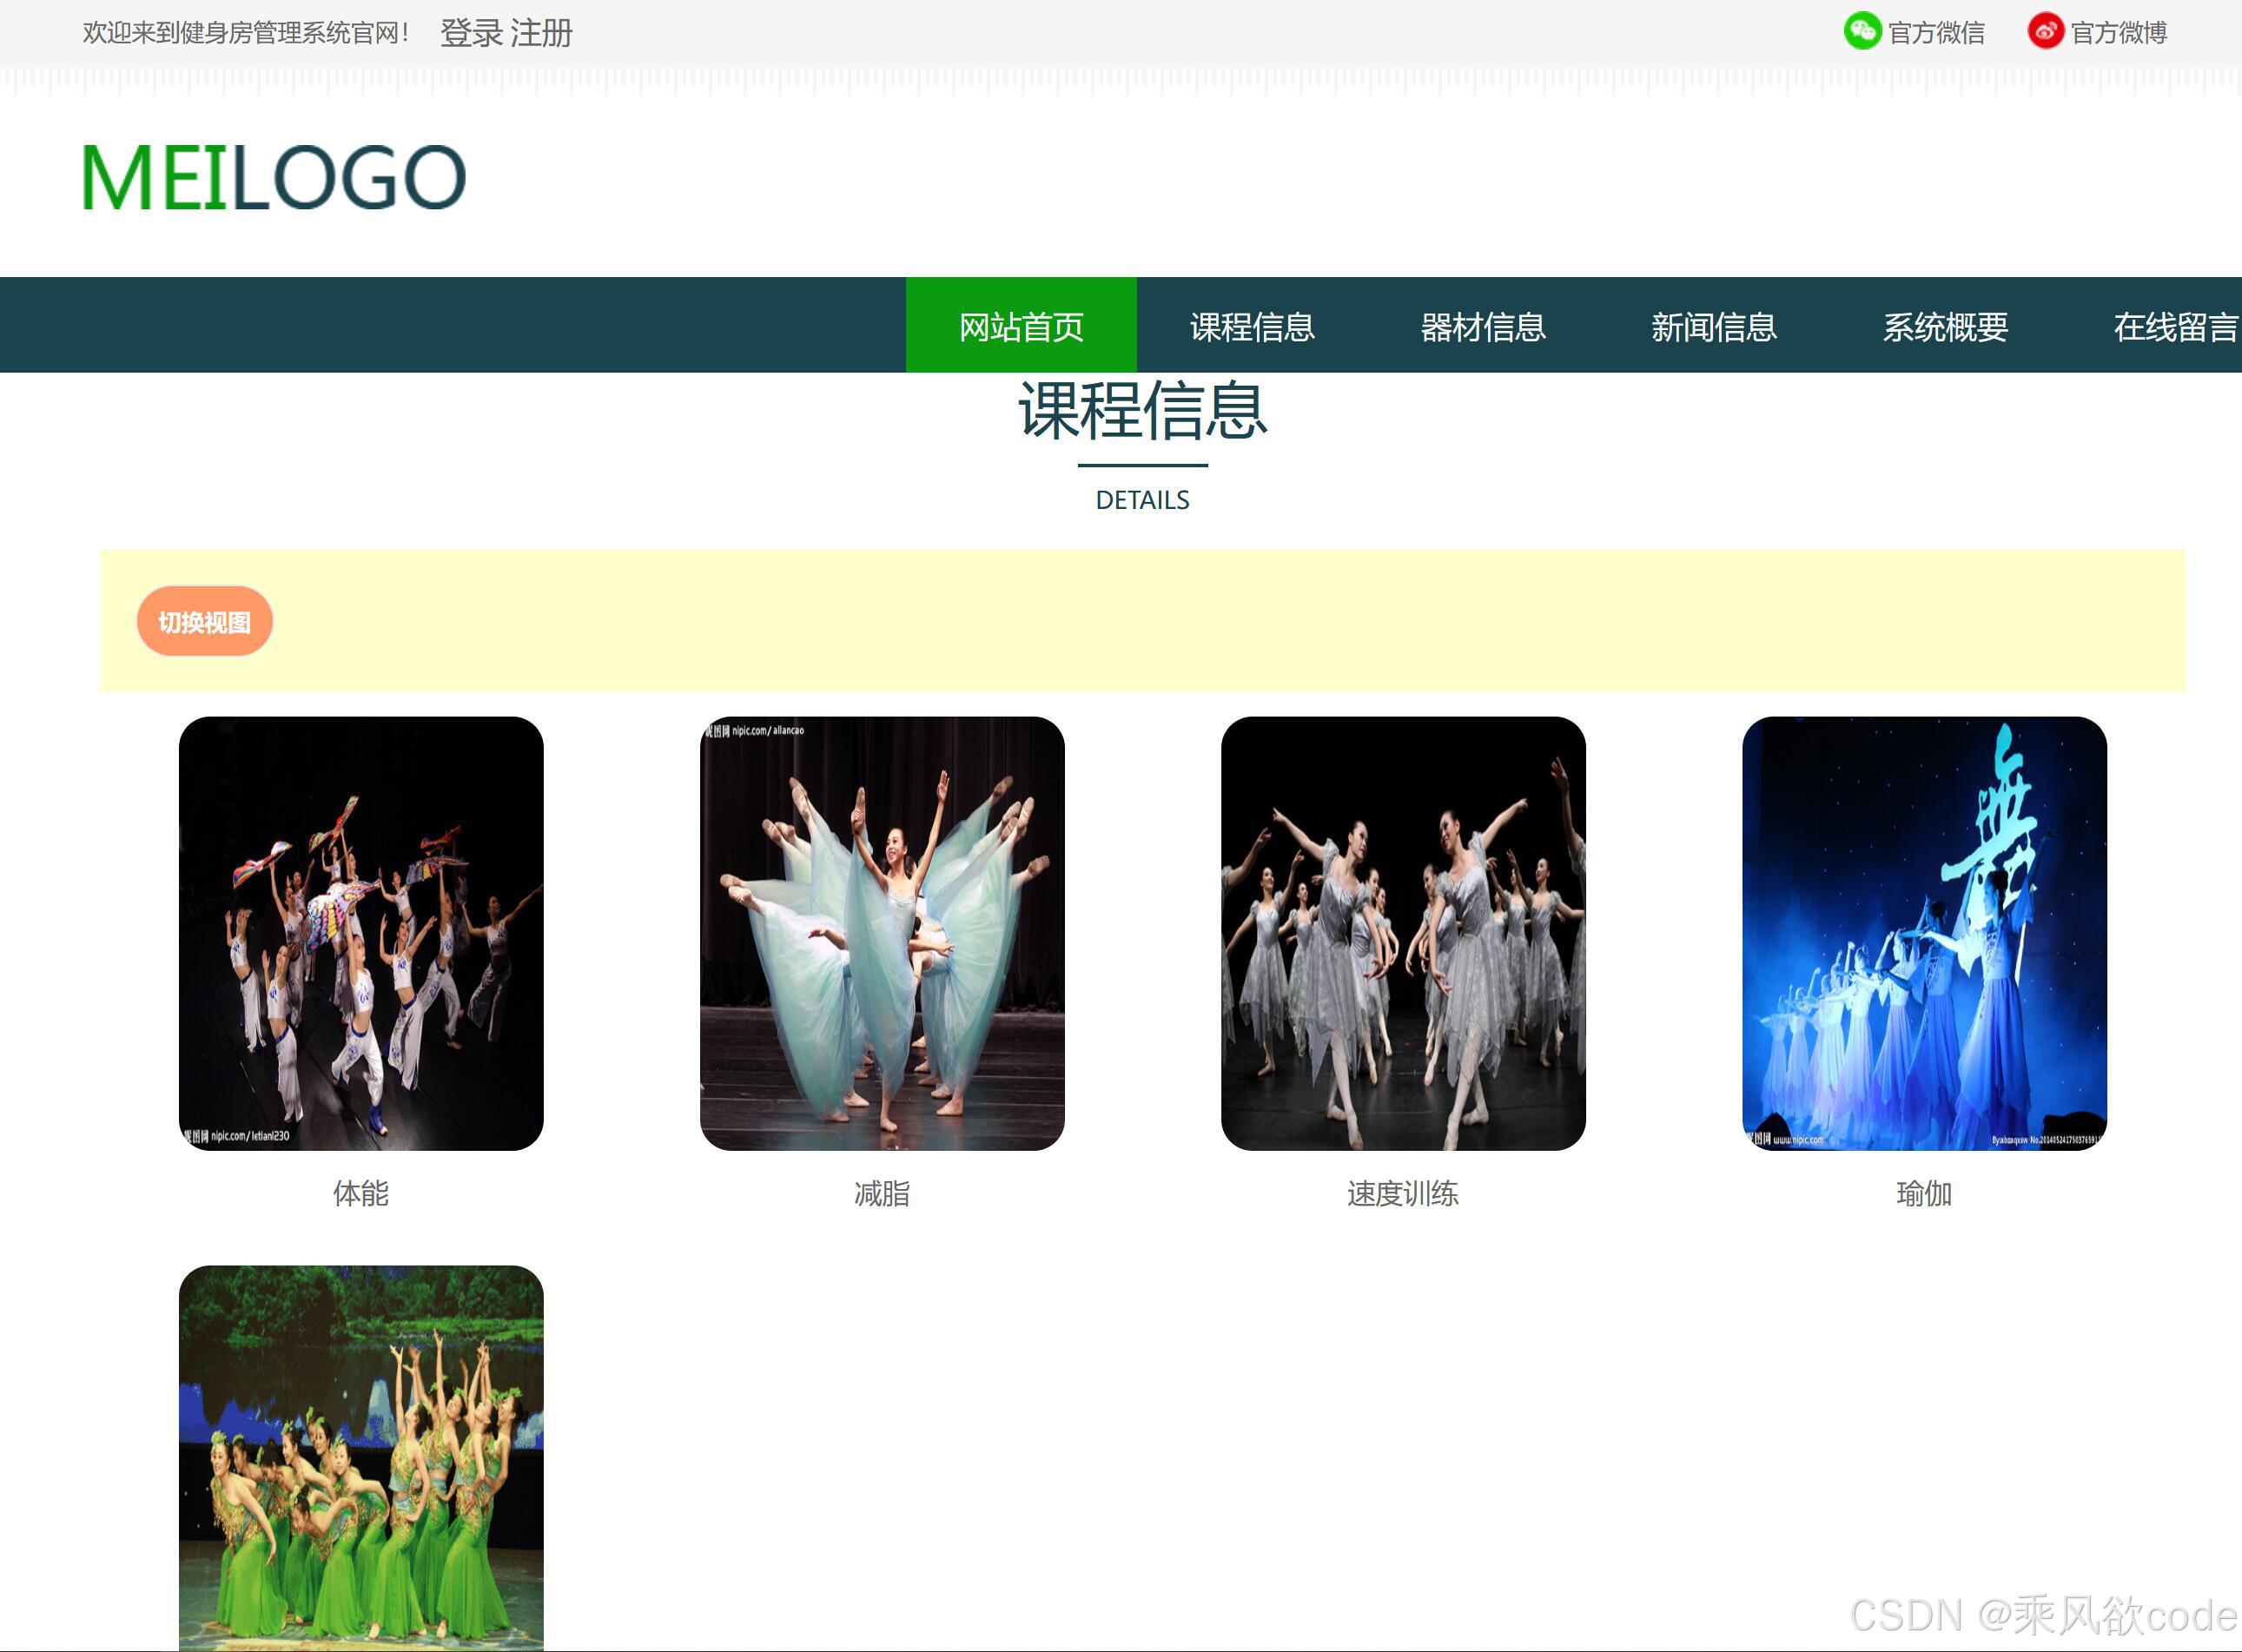Click the MEILOGO site logo
The width and height of the screenshot is (2242, 1652).
click(273, 178)
